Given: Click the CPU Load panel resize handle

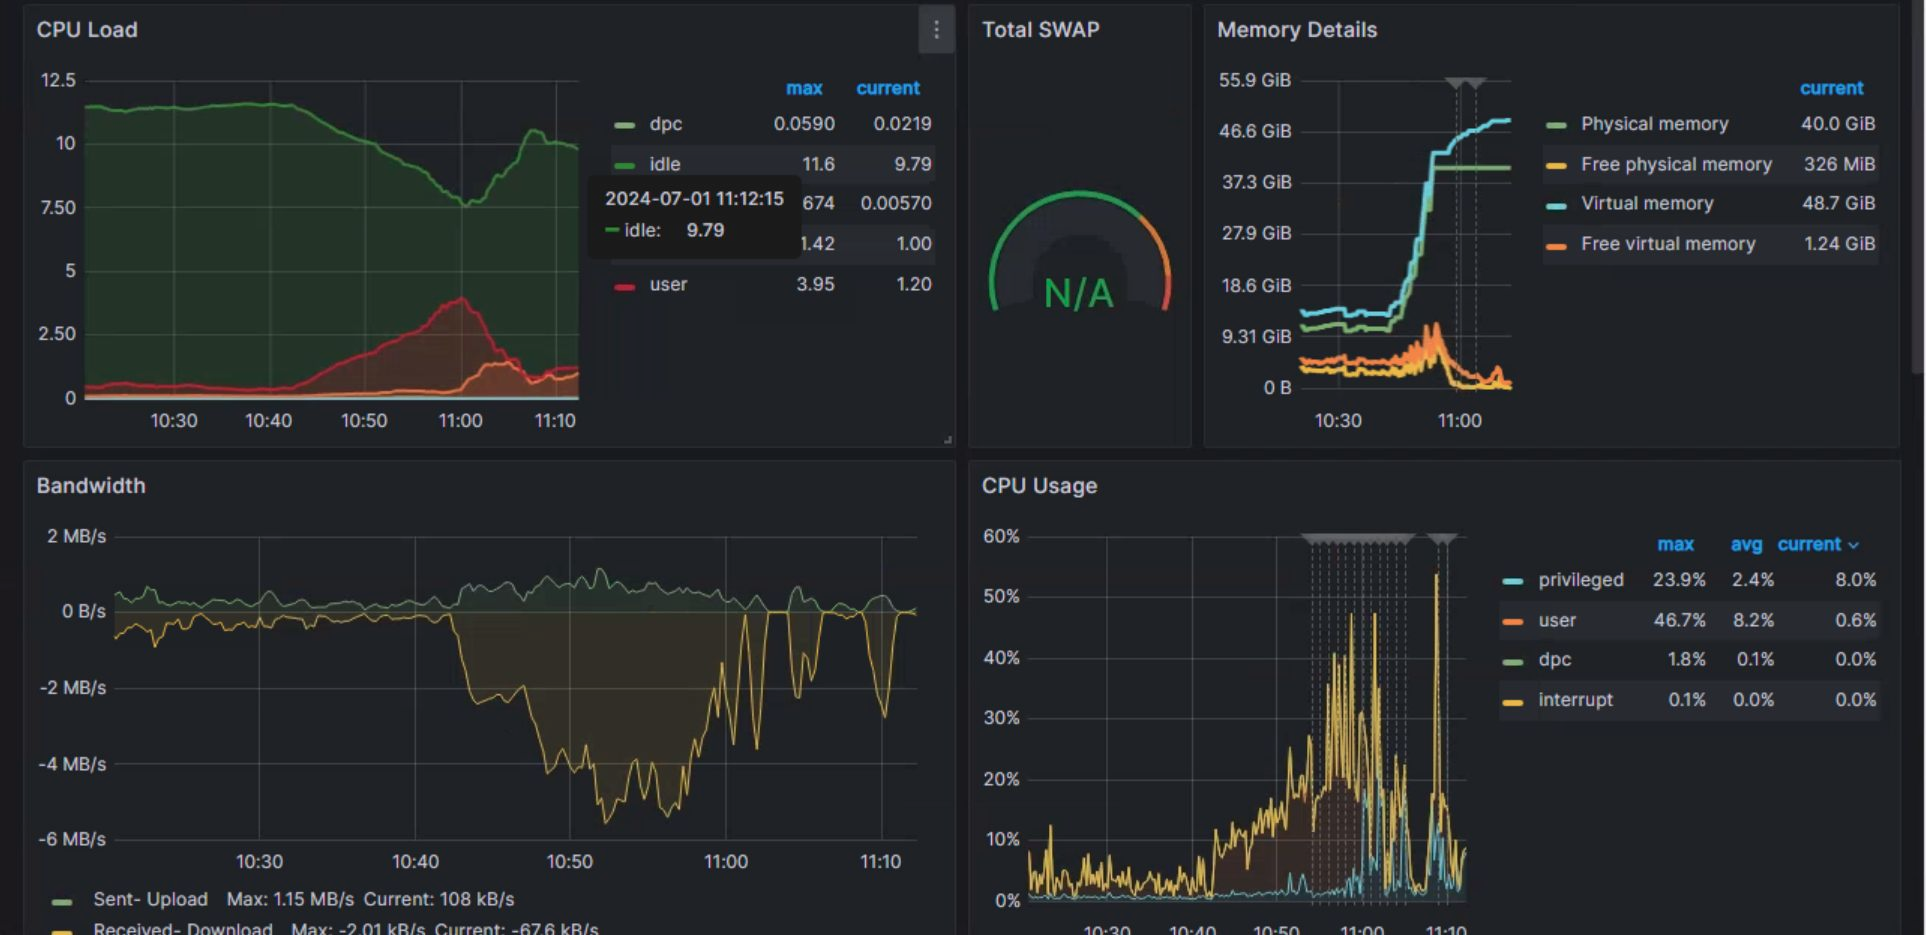Looking at the screenshot, I should pyautogui.click(x=947, y=440).
